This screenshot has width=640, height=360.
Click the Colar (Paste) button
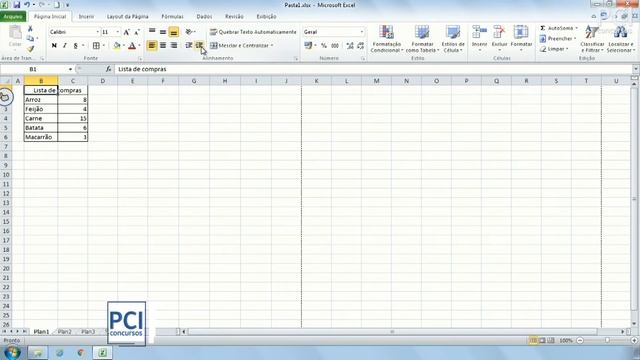[x=15, y=37]
